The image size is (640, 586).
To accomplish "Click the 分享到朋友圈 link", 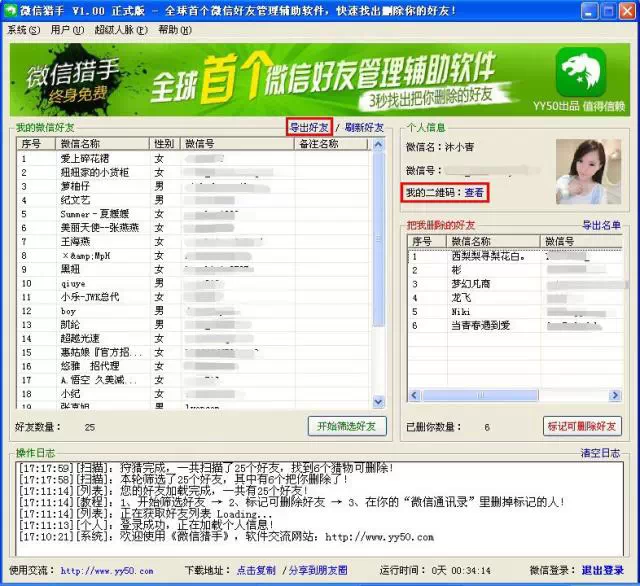I will (319, 571).
